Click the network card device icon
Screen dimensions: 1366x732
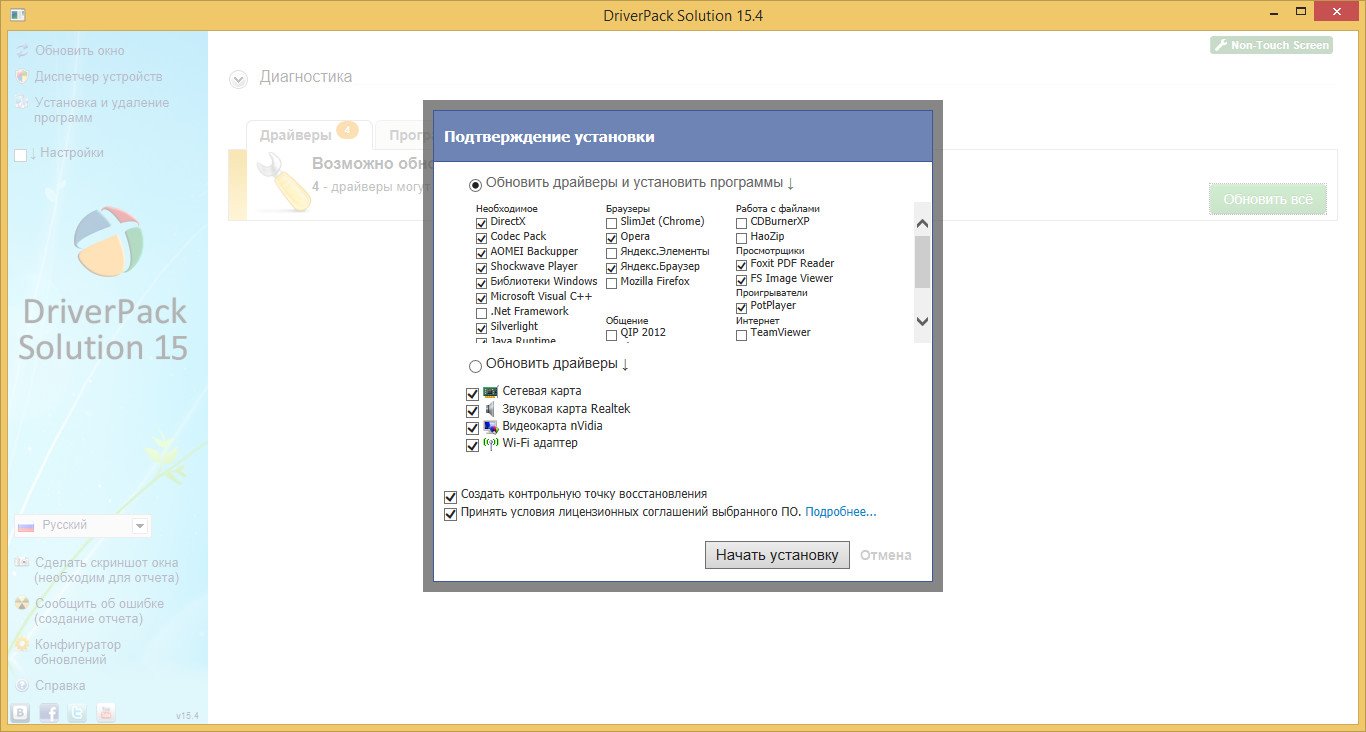pyautogui.click(x=490, y=392)
